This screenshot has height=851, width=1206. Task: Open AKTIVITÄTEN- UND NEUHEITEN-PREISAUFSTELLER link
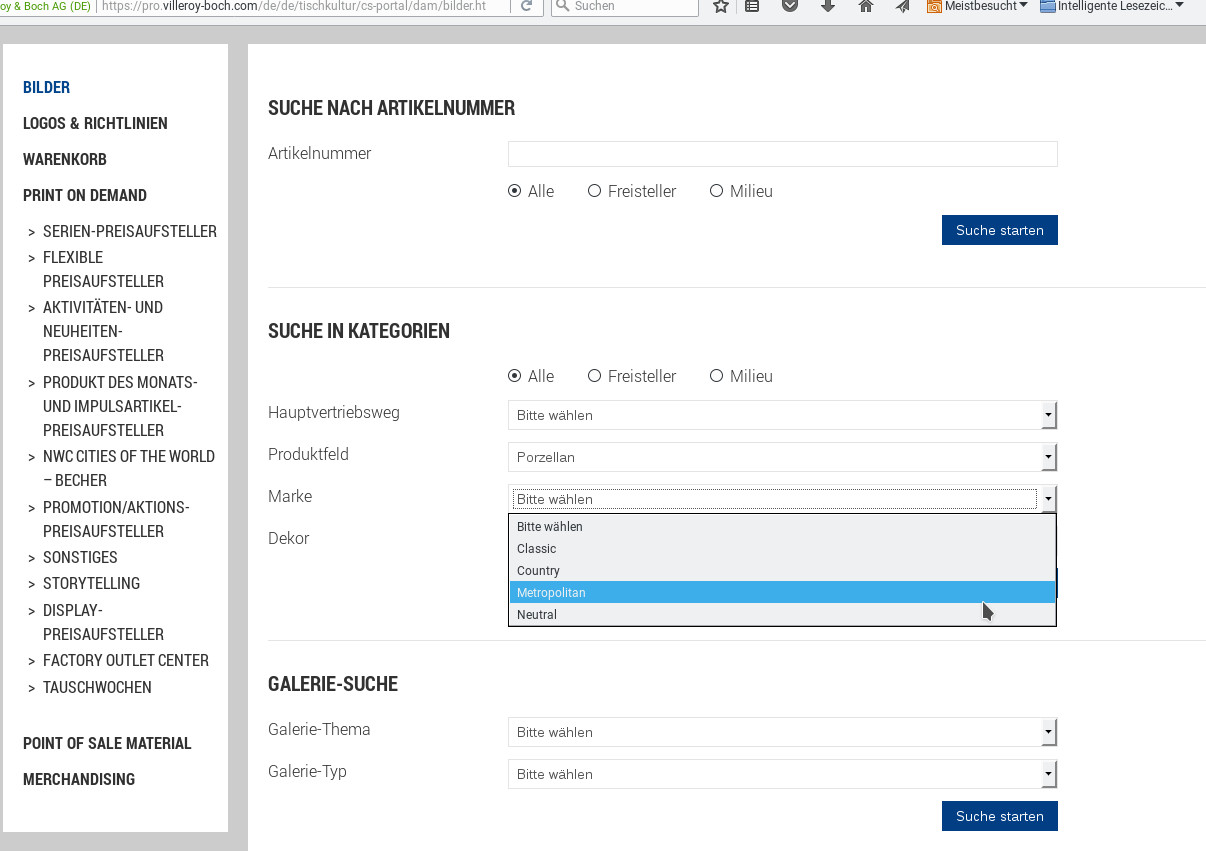click(103, 331)
